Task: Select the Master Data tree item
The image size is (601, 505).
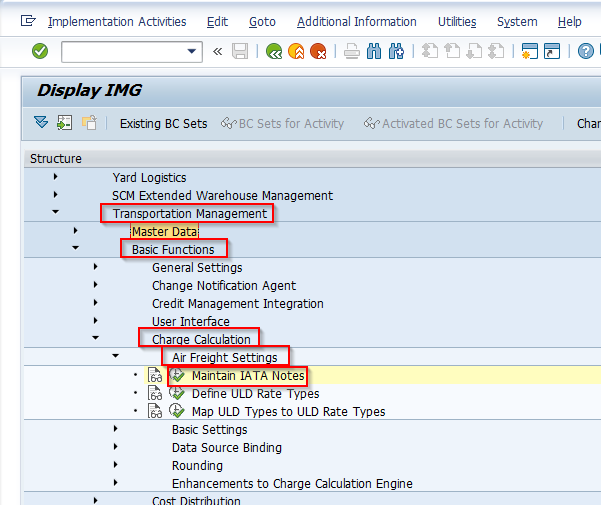Action: coord(165,231)
